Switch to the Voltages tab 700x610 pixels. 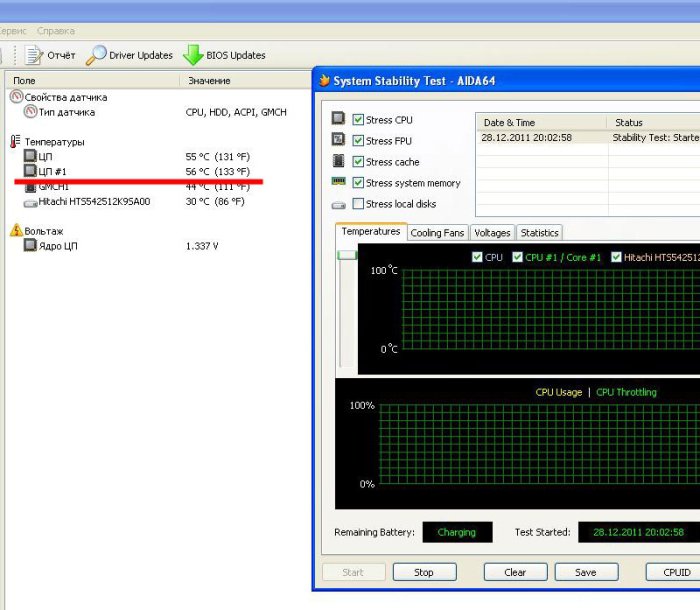[x=492, y=233]
